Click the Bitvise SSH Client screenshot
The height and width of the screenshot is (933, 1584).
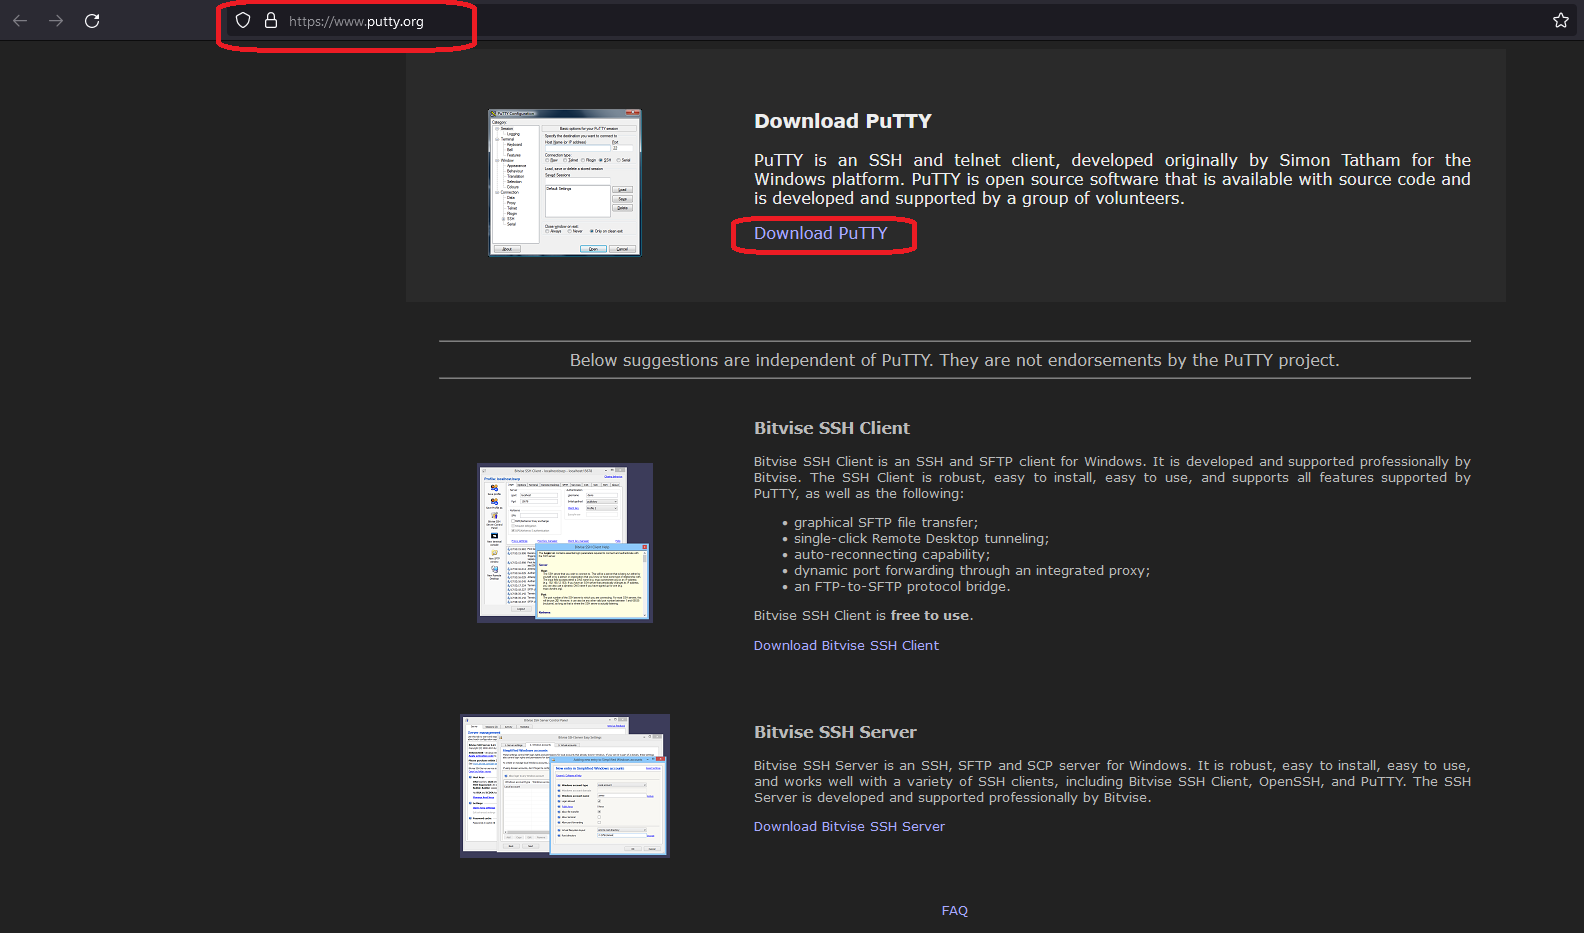(565, 542)
